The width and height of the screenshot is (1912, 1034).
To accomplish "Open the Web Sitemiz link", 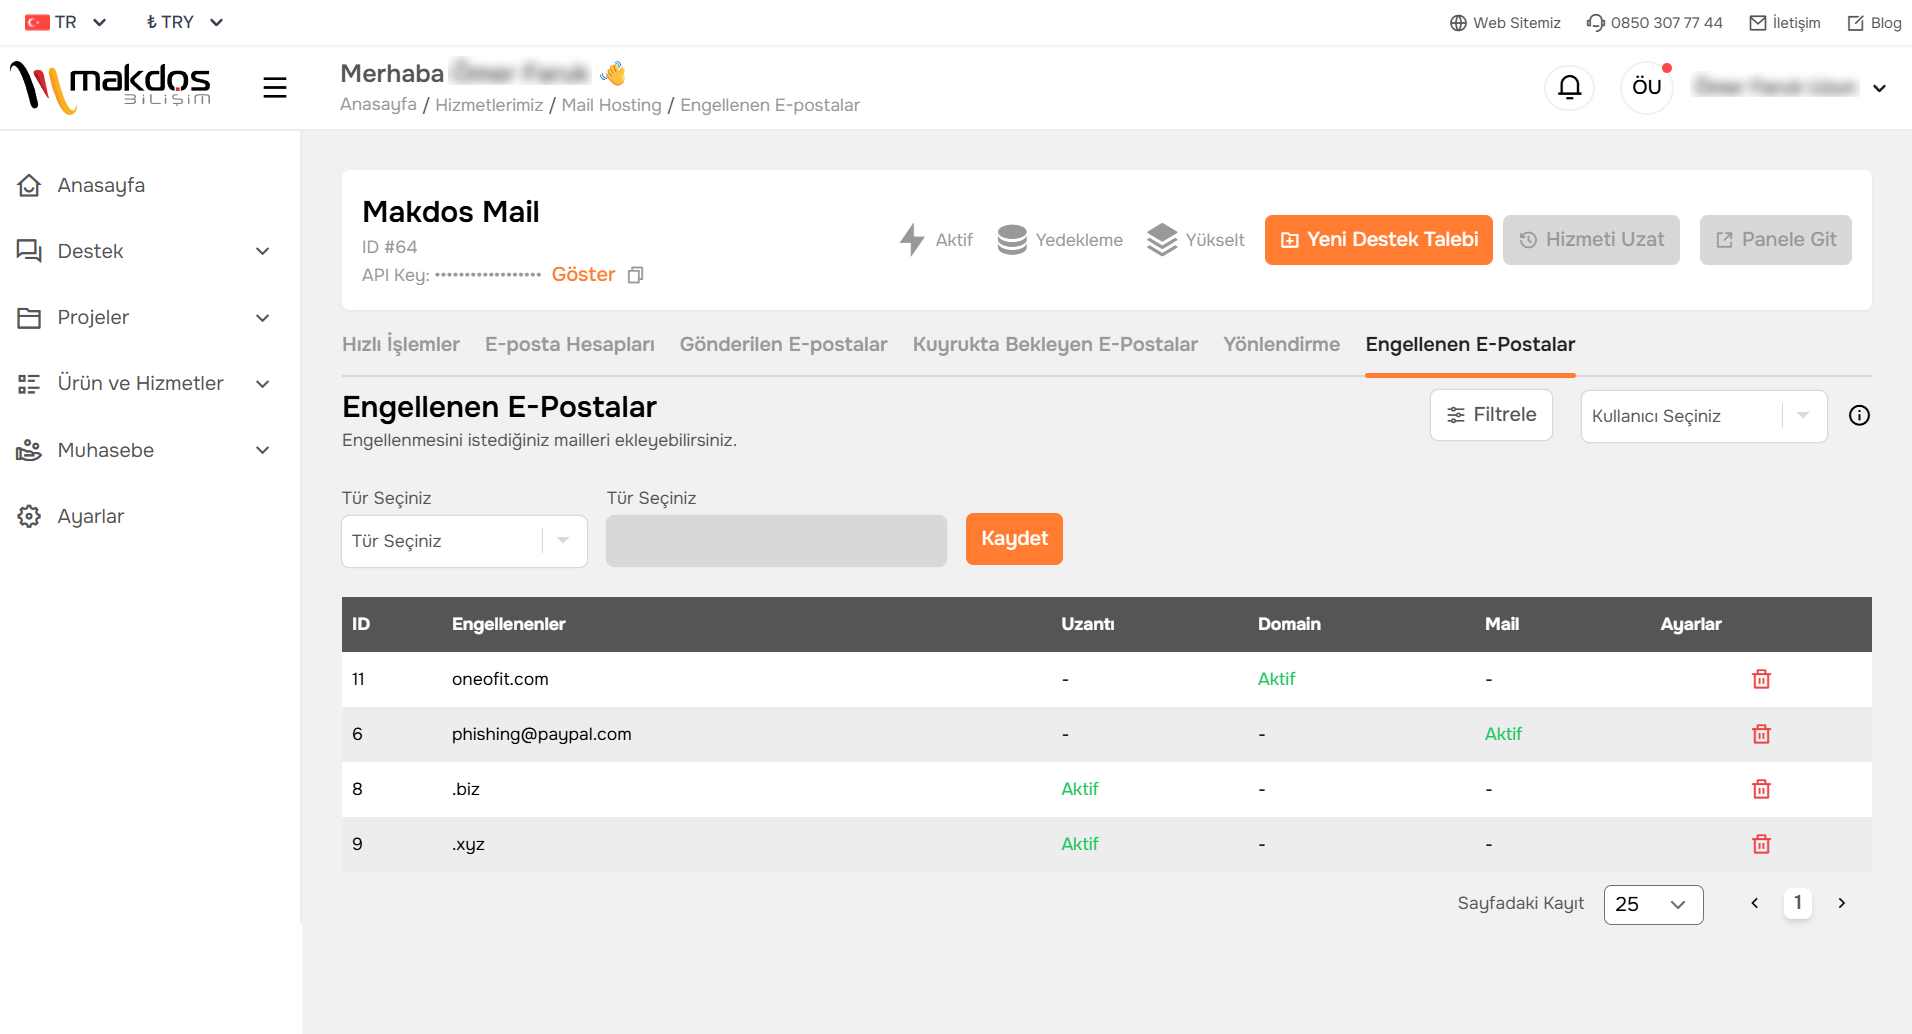I will 1505,23.
